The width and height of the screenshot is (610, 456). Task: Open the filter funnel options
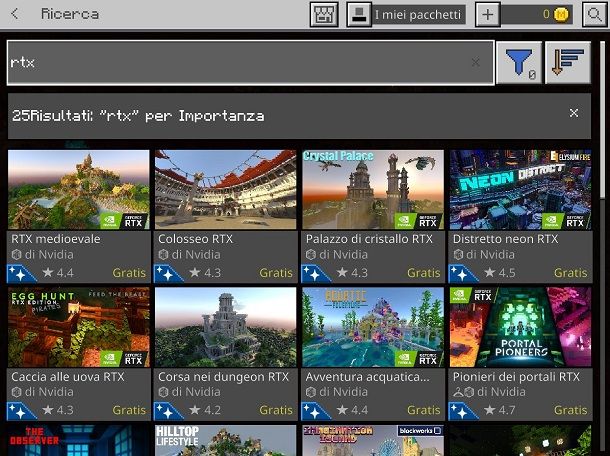pos(519,62)
